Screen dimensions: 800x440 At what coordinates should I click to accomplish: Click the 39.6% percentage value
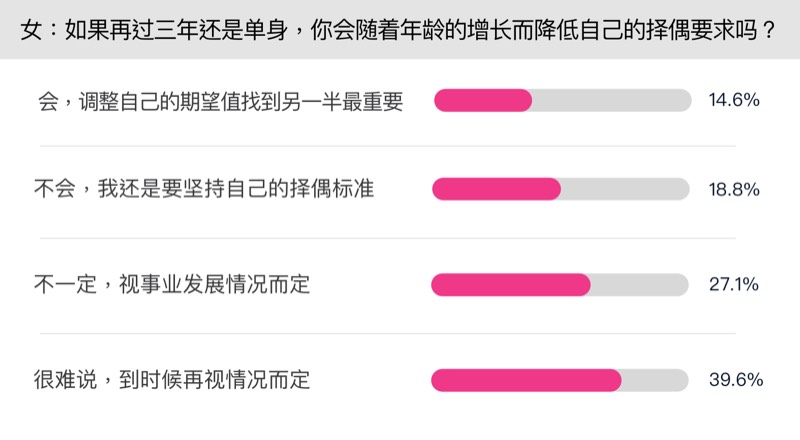tap(735, 380)
